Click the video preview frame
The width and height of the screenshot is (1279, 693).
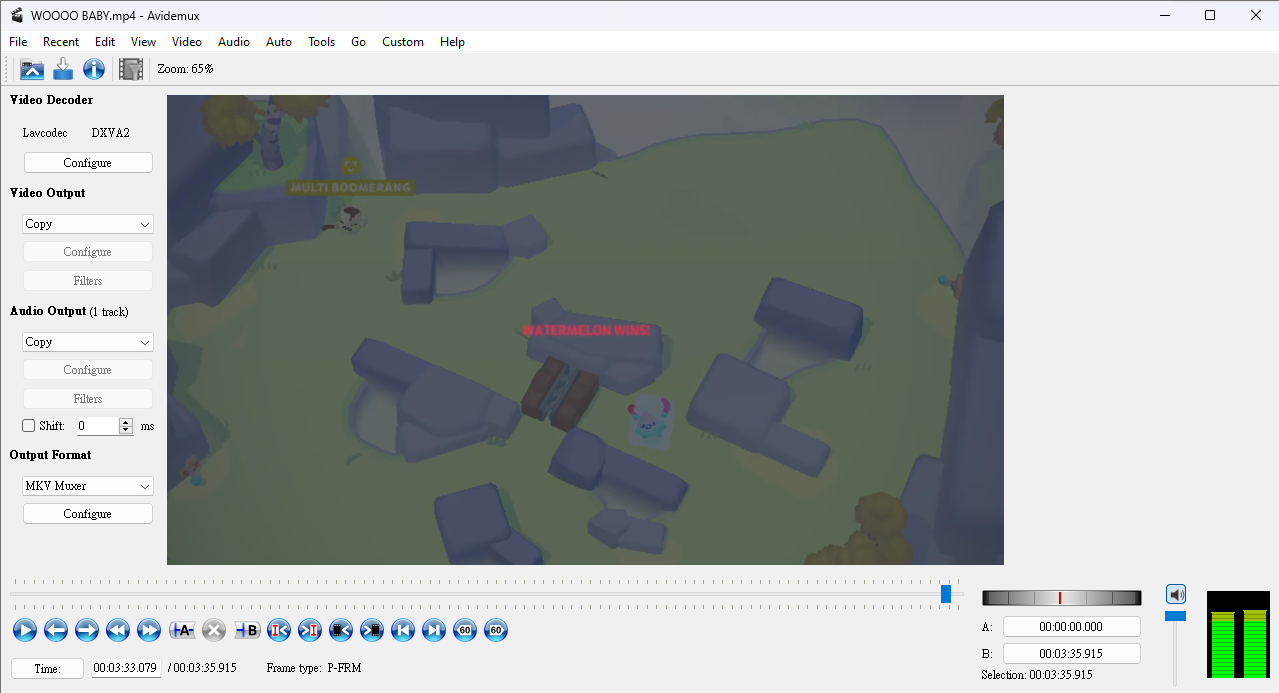click(x=585, y=330)
